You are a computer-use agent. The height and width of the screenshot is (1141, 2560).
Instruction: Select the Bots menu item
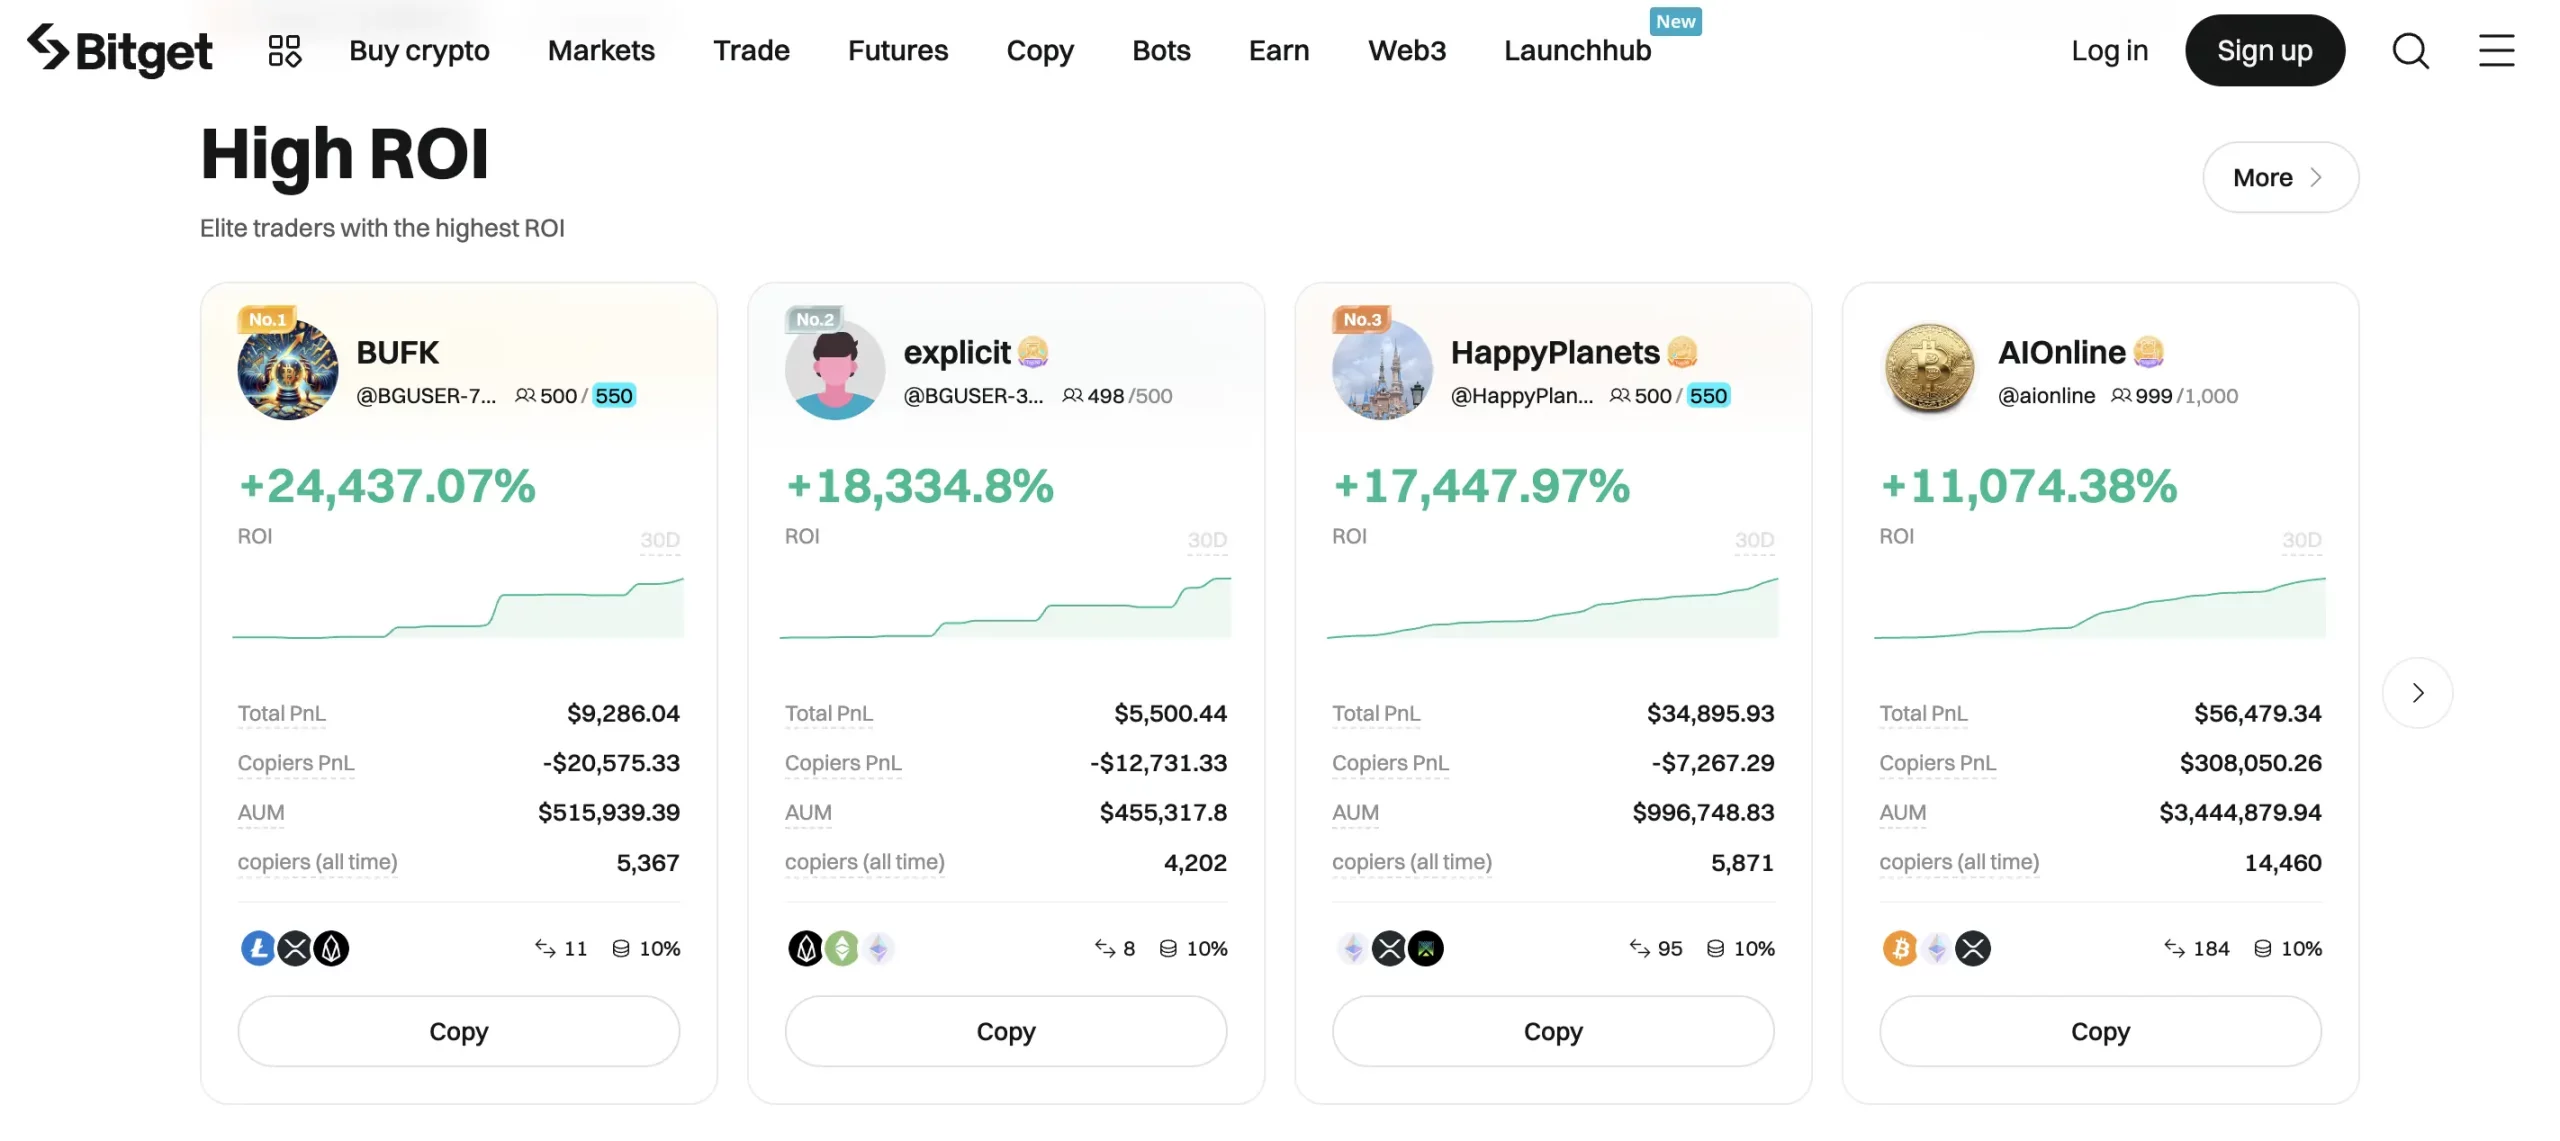tap(1161, 49)
